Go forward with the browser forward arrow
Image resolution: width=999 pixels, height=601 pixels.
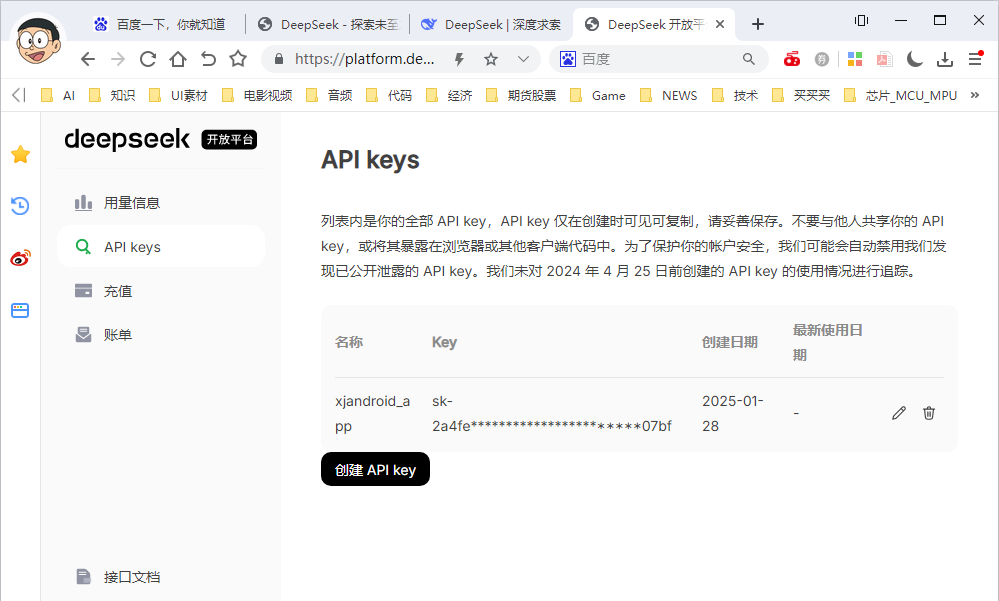point(118,59)
